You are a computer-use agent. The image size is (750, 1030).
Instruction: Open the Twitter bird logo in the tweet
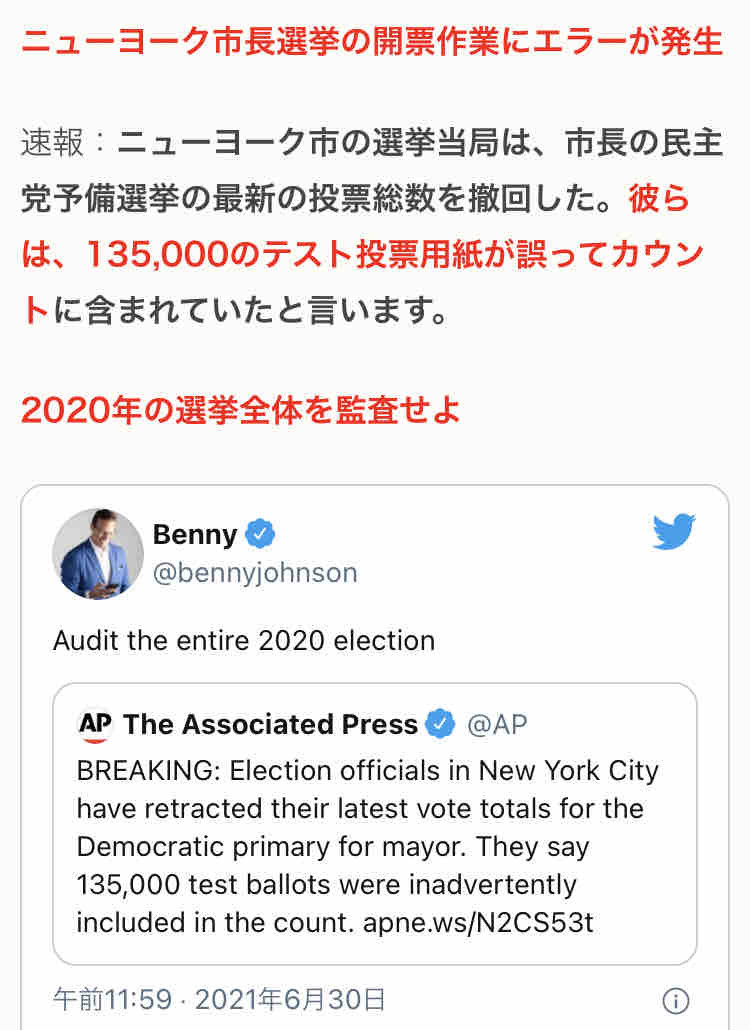point(674,531)
